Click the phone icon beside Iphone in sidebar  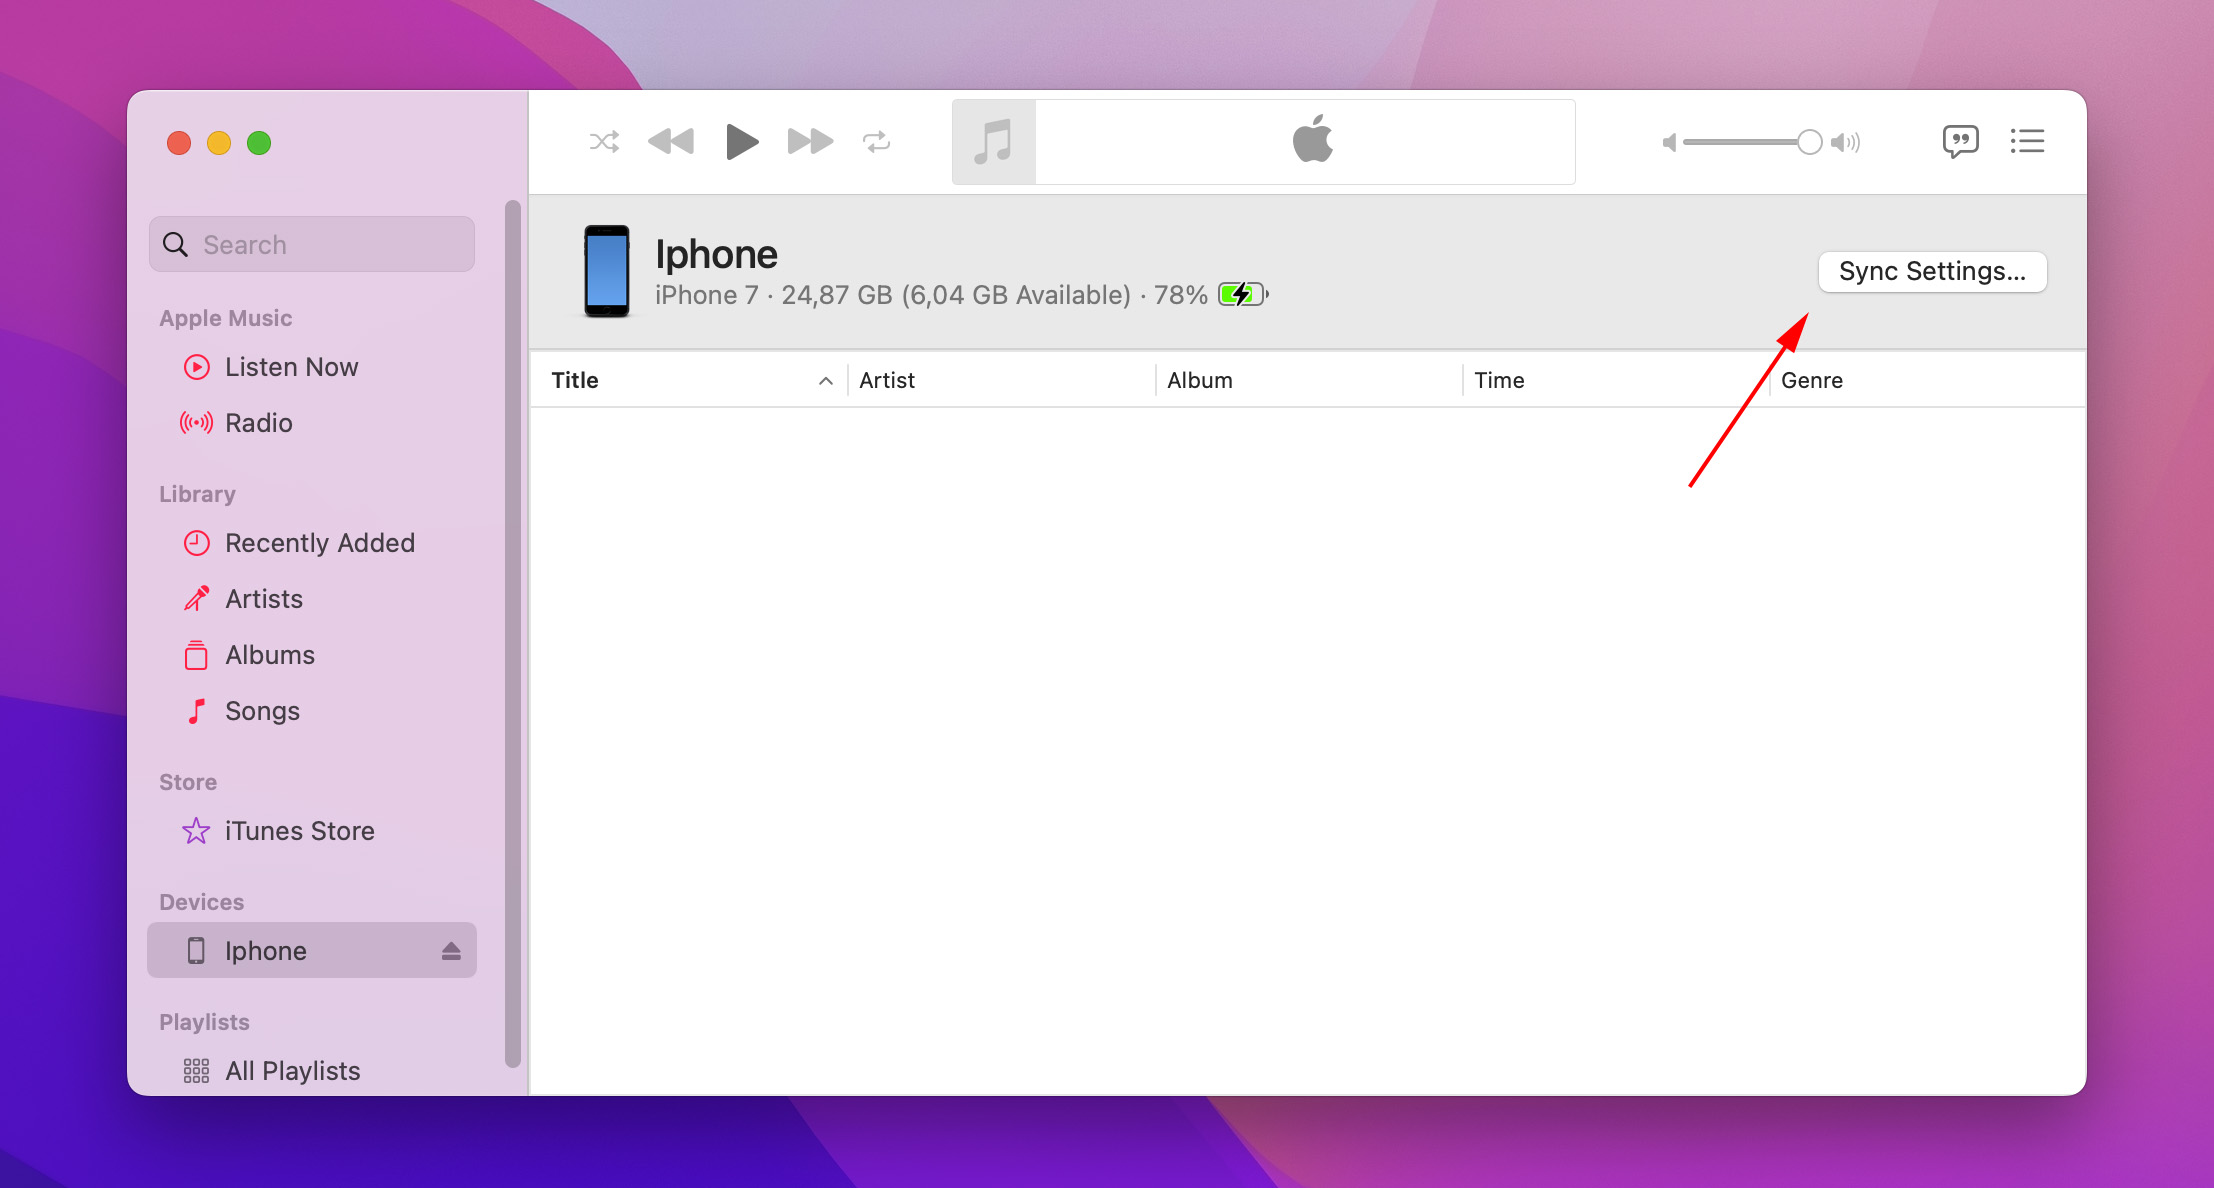196,951
